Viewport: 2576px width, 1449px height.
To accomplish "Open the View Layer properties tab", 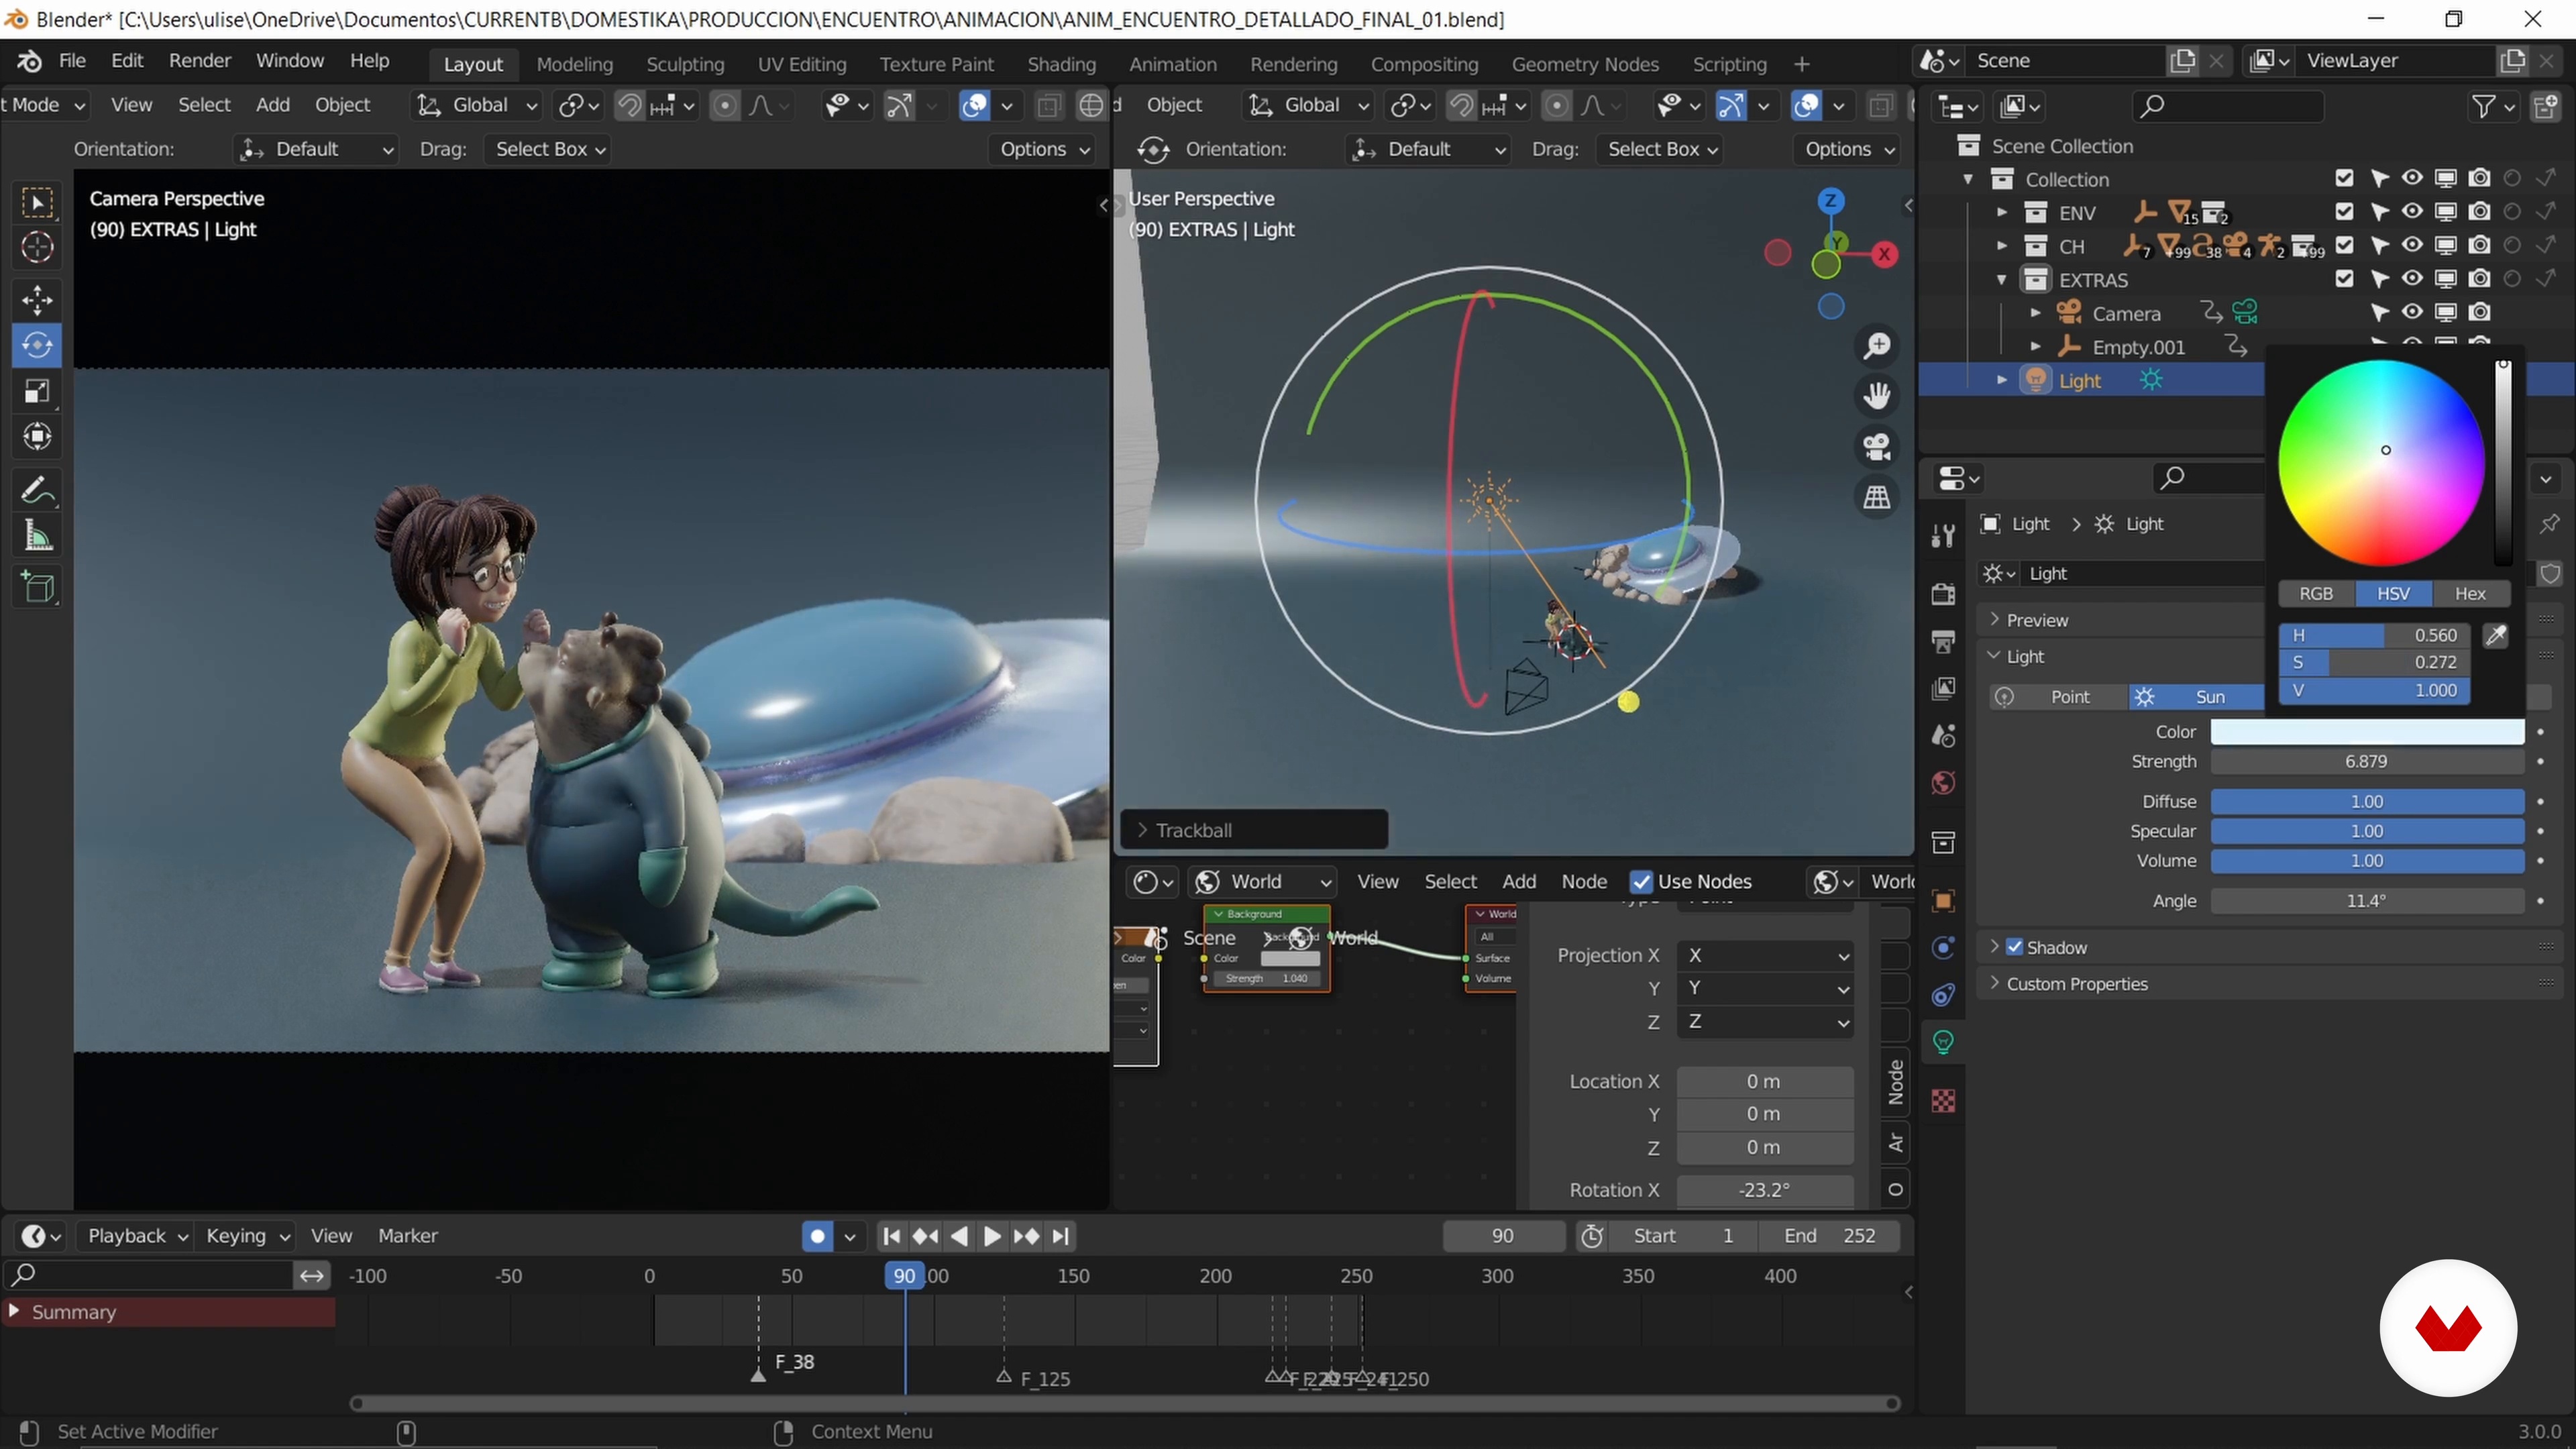I will pyautogui.click(x=1943, y=688).
